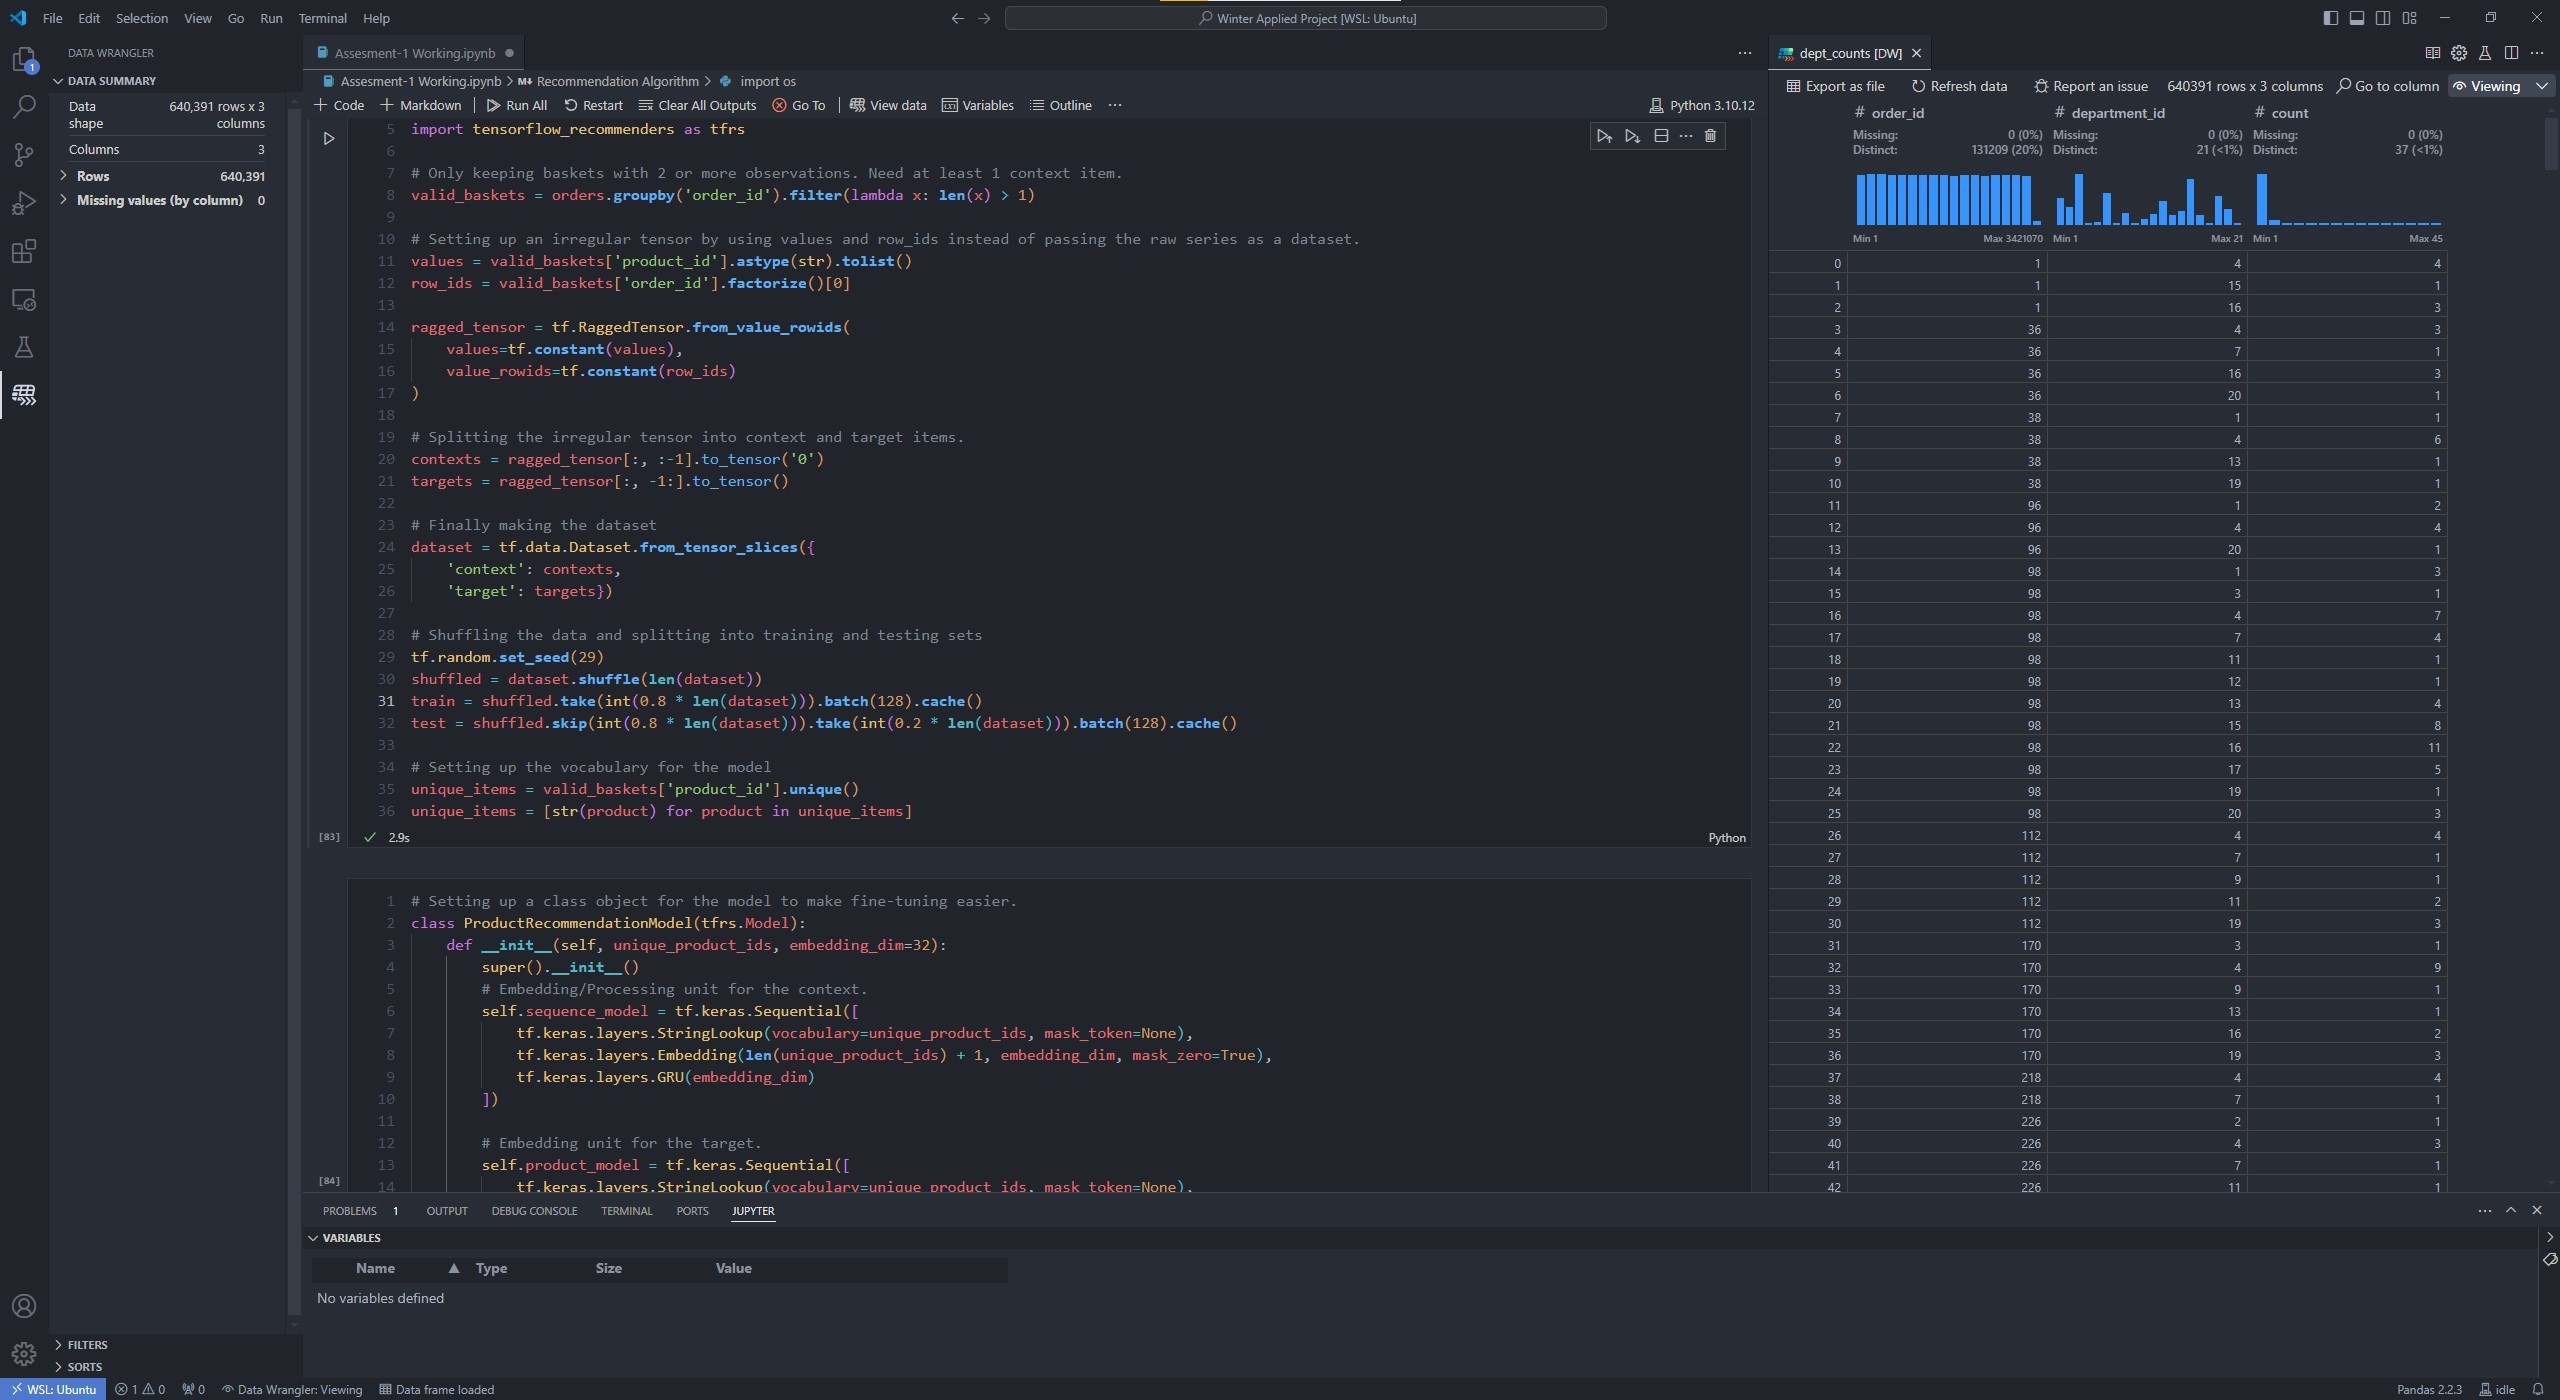Open notification bell in status bar
This screenshot has height=1400, width=2560.
(x=2538, y=1389)
